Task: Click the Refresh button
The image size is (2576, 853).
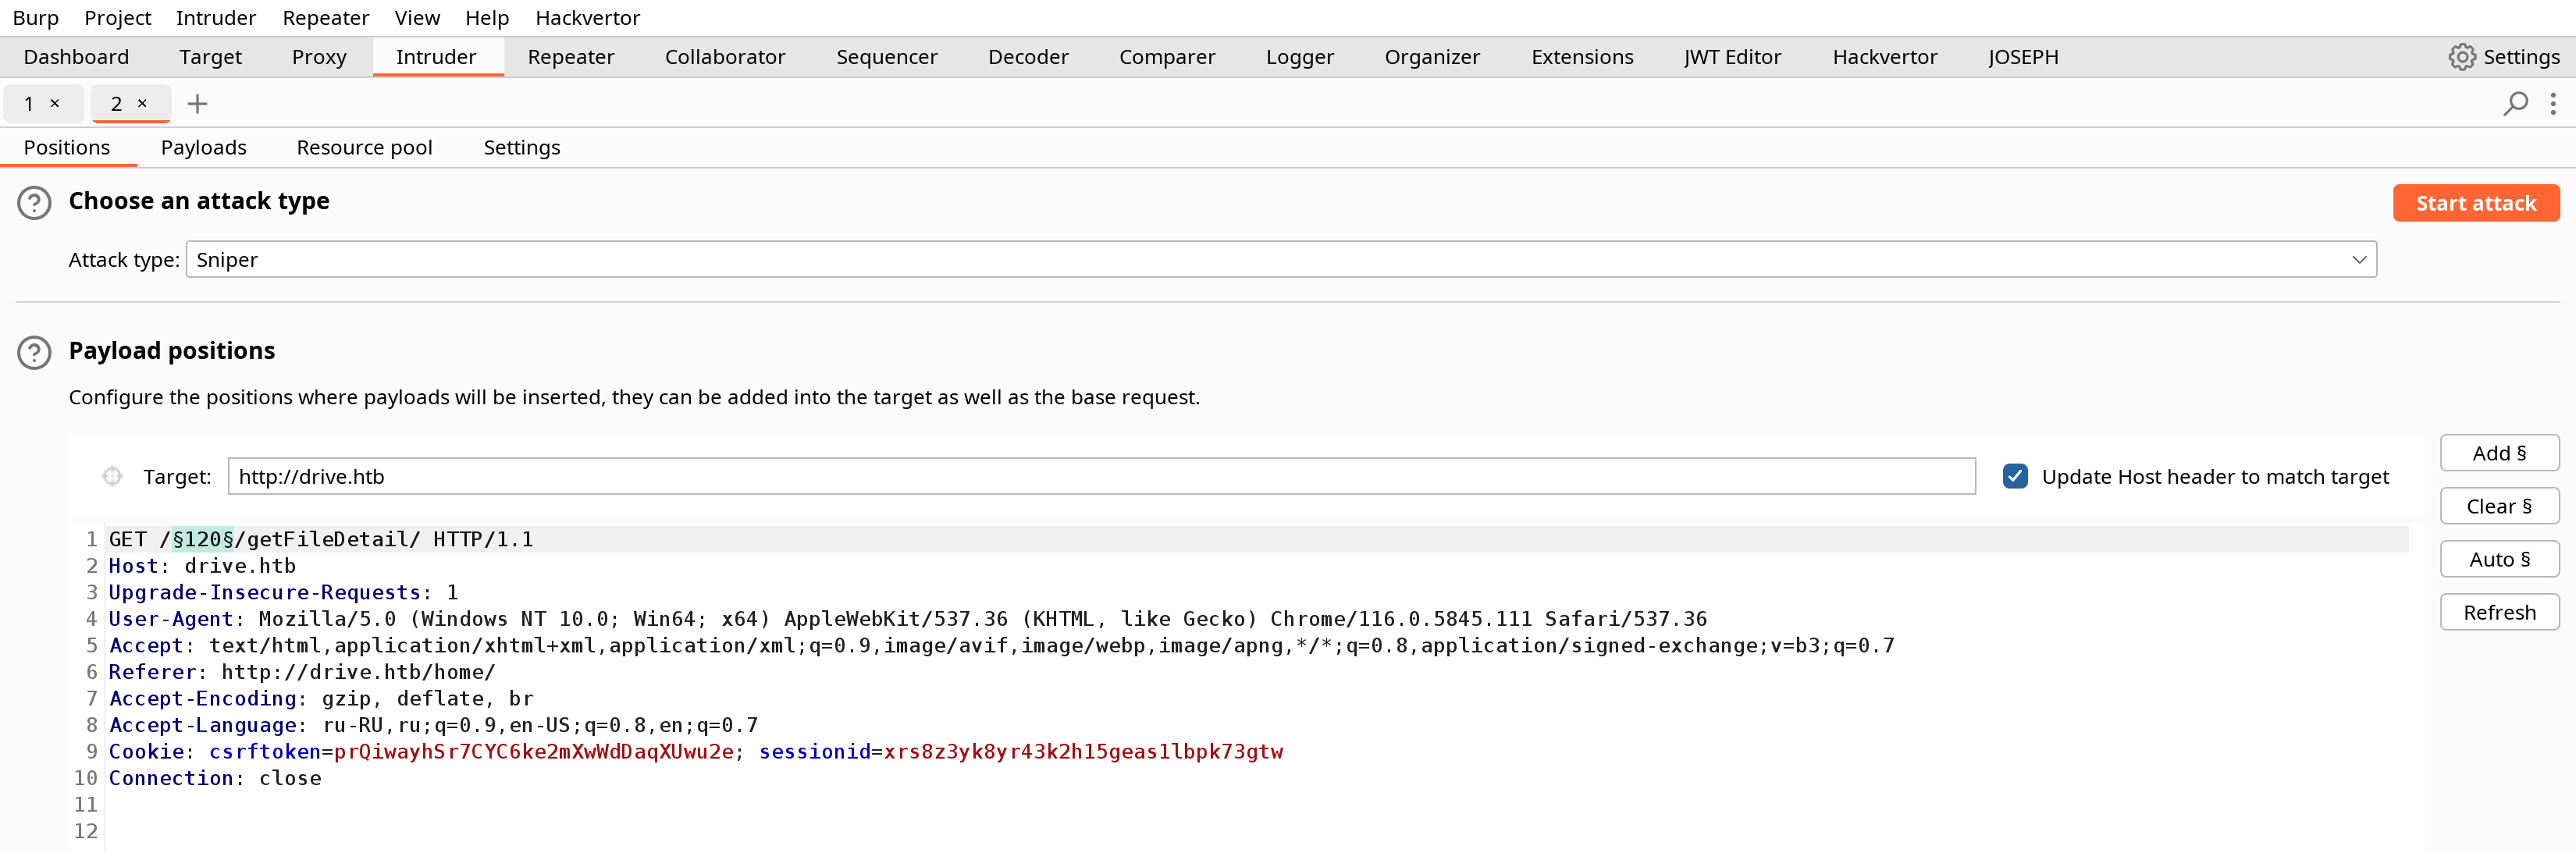Action: point(2499,612)
